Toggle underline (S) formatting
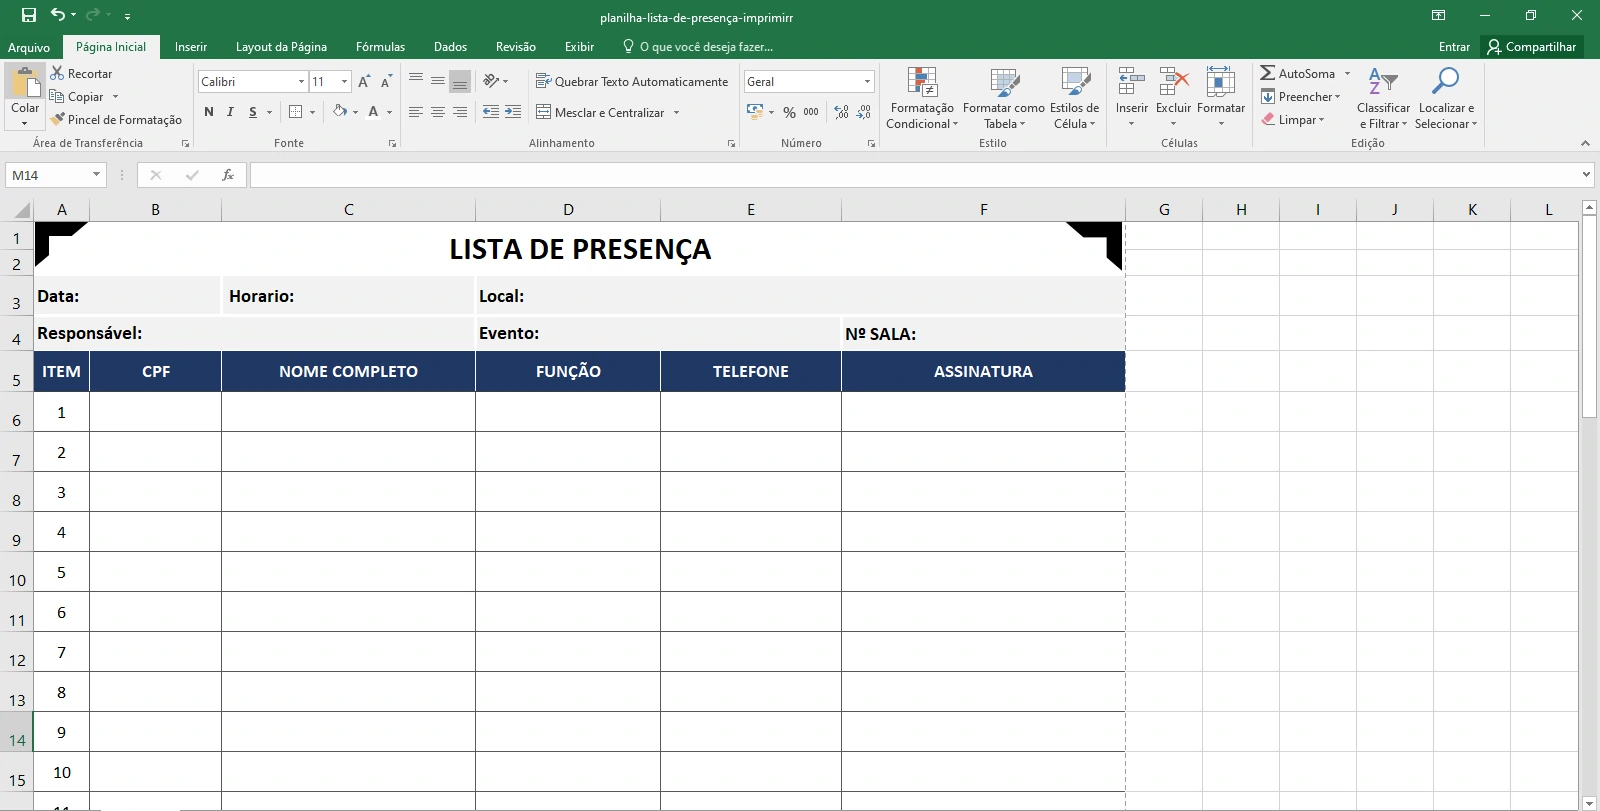 point(253,112)
